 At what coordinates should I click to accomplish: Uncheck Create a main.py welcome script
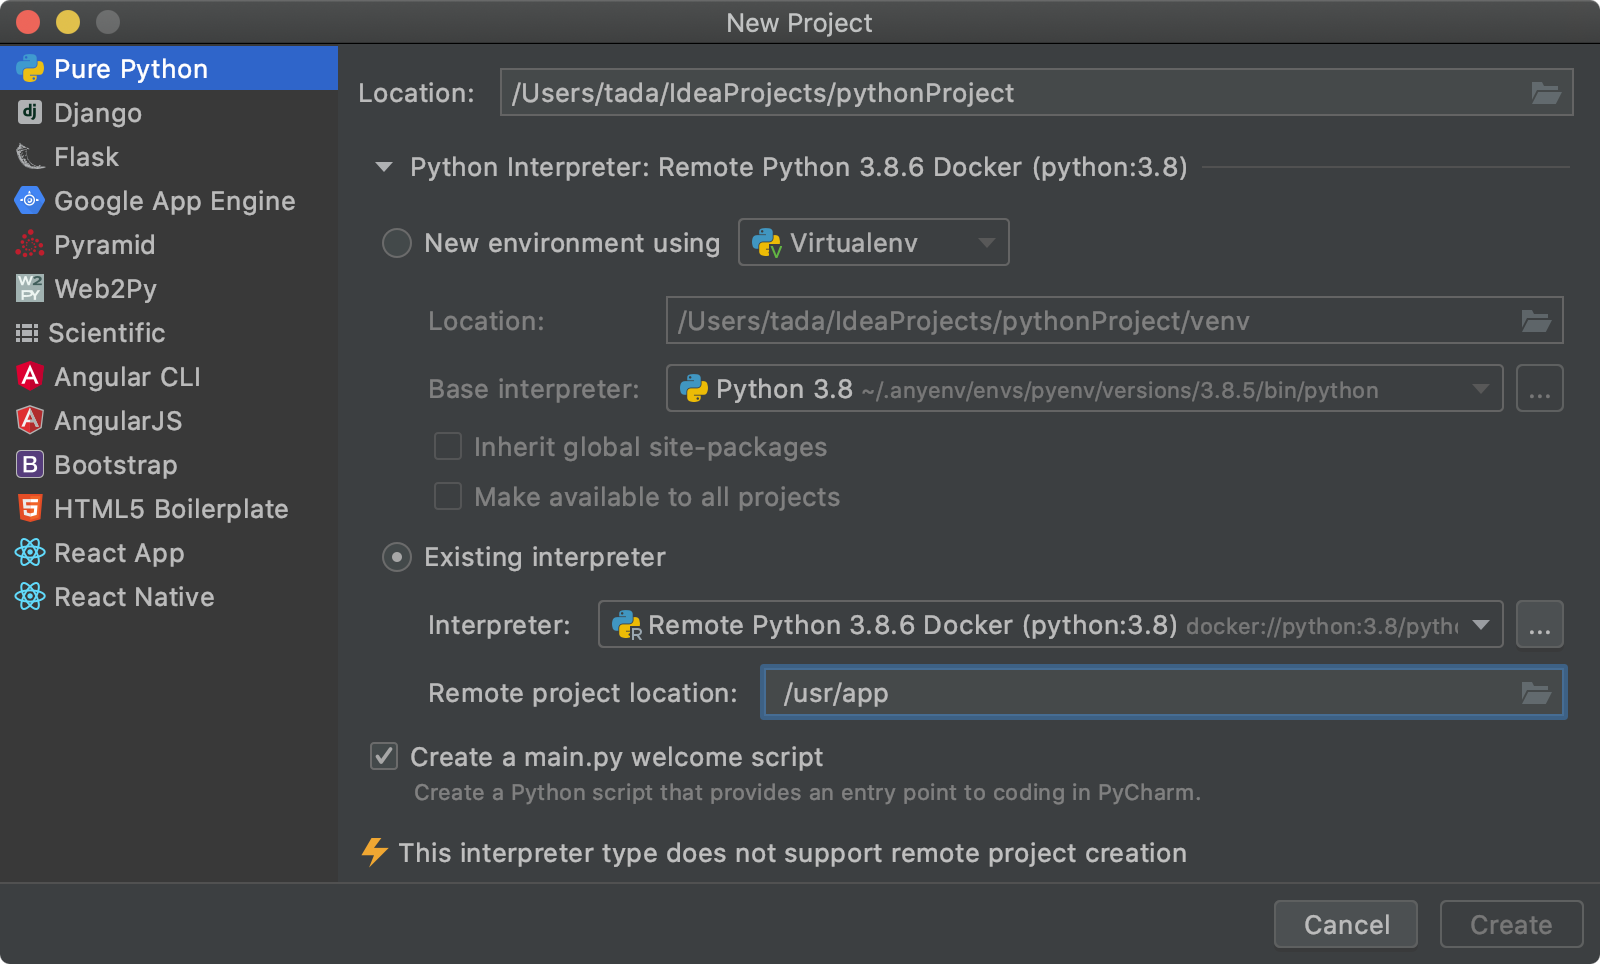click(384, 756)
